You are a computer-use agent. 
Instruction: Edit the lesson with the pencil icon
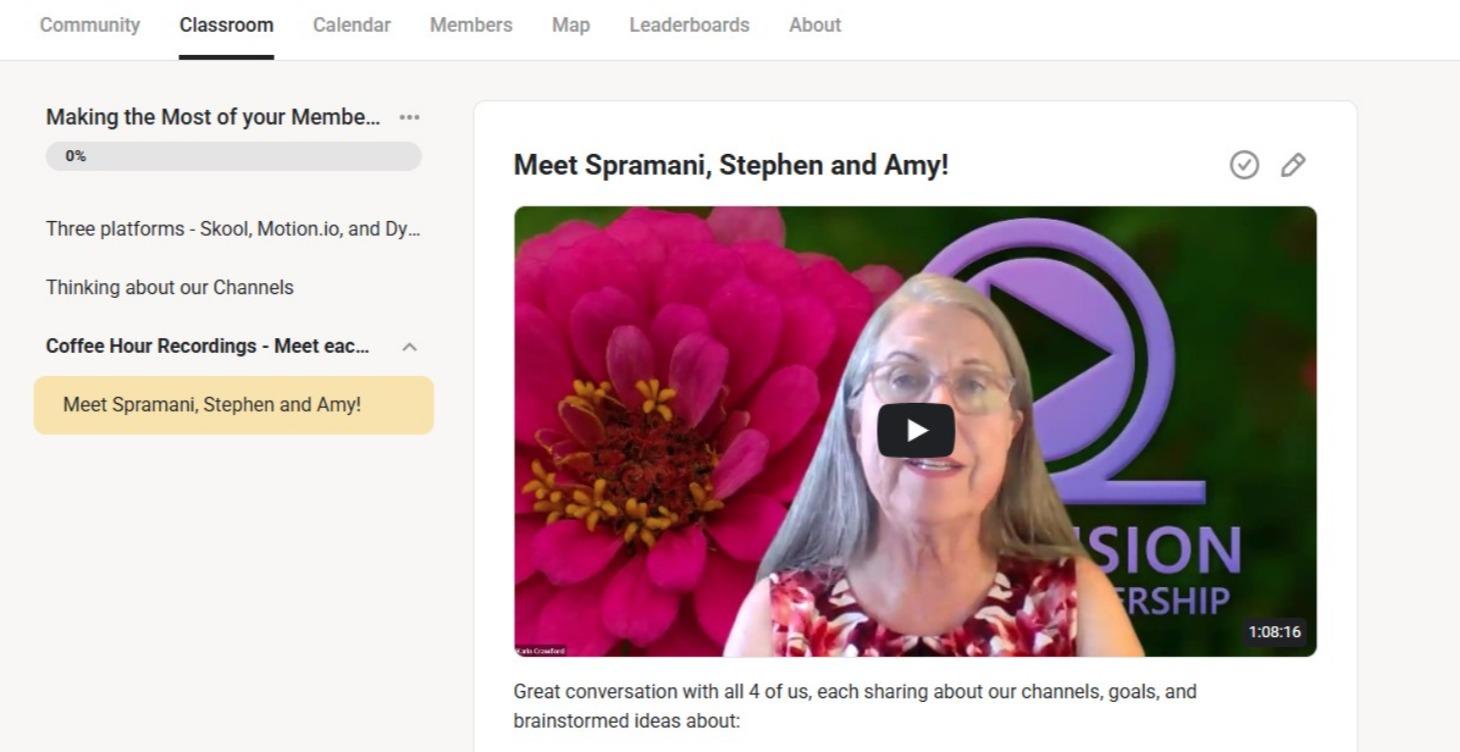(x=1293, y=165)
